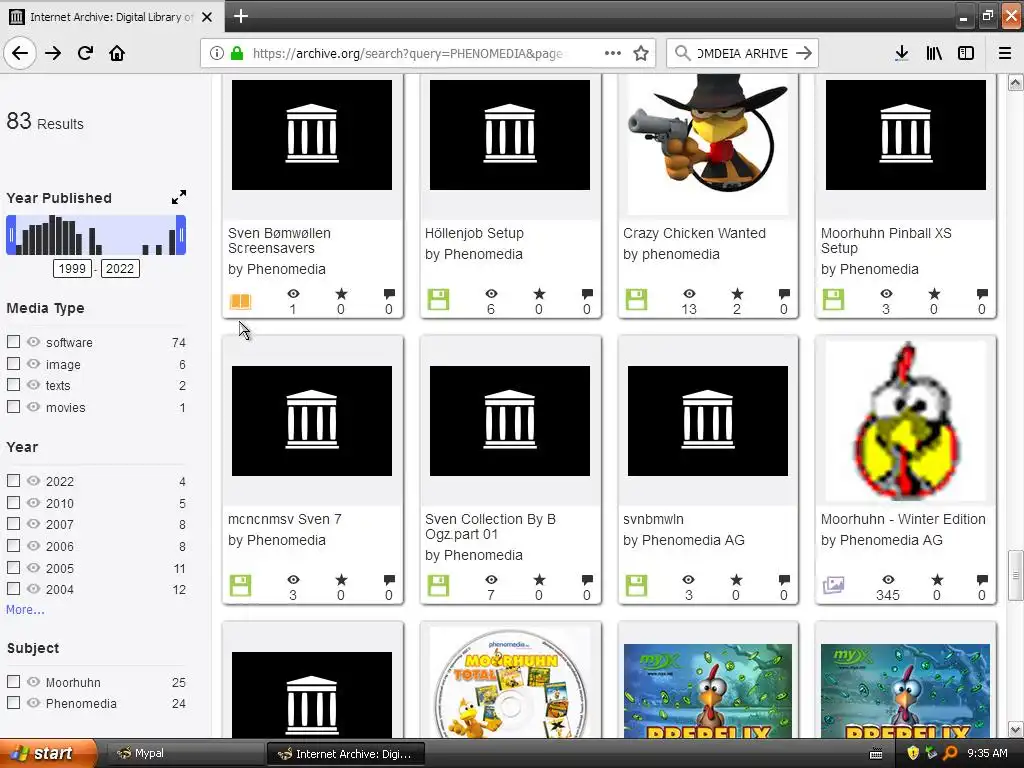This screenshot has height=768, width=1024.
Task: Adjust right handle of year range slider
Action: tap(182, 234)
